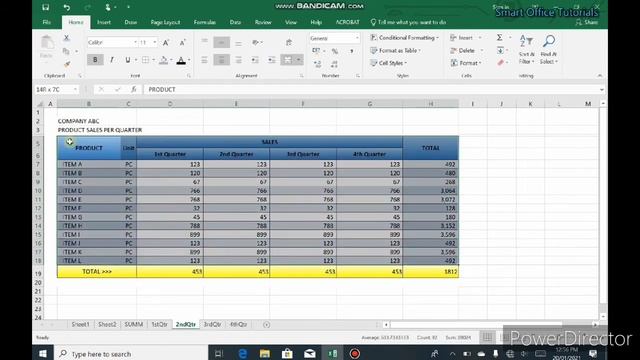
Task: Click Decrease Decimal icon
Action: pyautogui.click(x=334, y=64)
